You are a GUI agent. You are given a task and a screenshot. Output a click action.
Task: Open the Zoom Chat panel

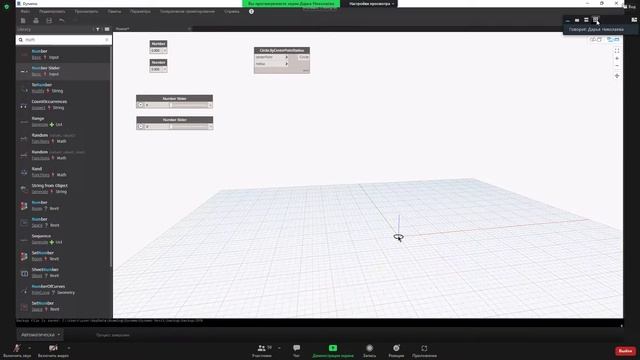point(296,351)
